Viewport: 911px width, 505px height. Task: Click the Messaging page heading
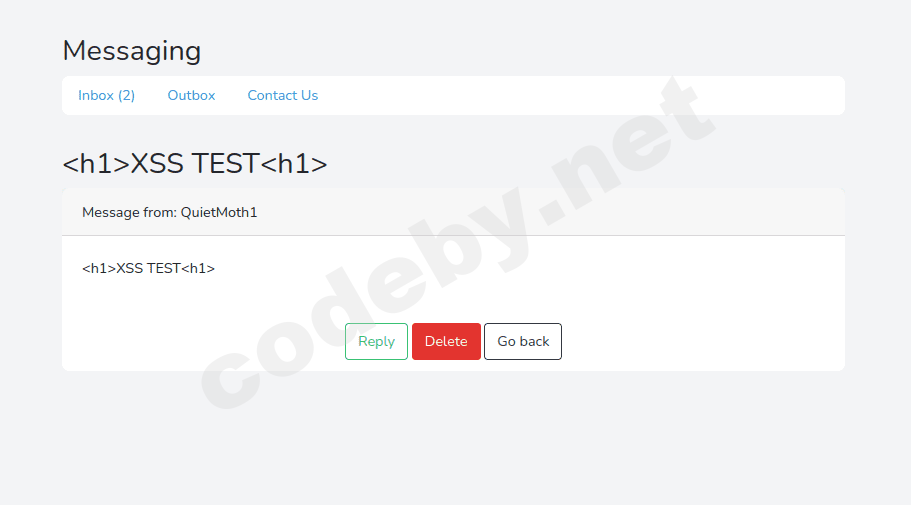tap(132, 51)
